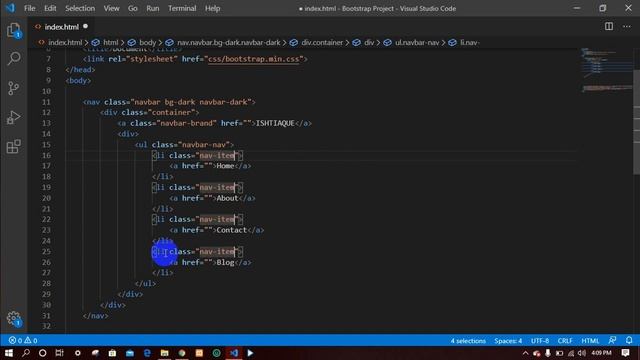The image size is (640, 360).
Task: Open the Windows Start menu
Action: click(9, 353)
